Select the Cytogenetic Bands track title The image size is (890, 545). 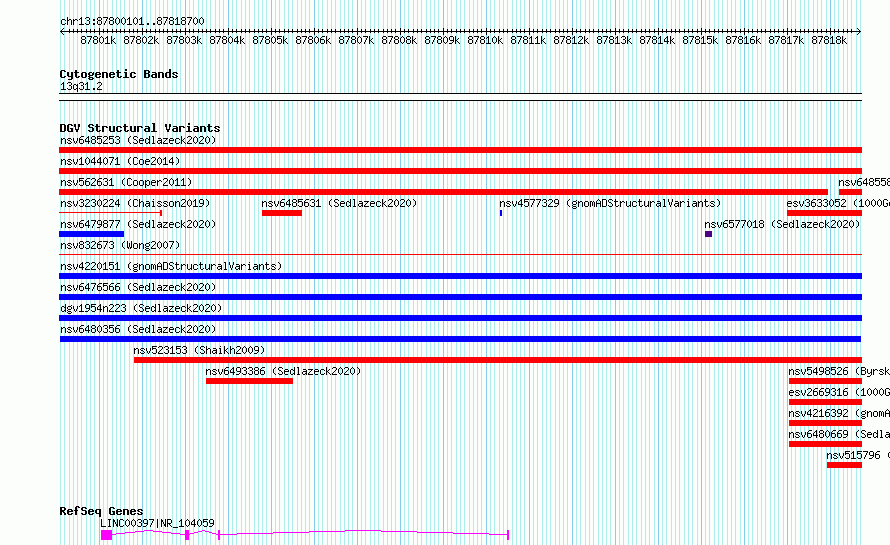(x=119, y=74)
